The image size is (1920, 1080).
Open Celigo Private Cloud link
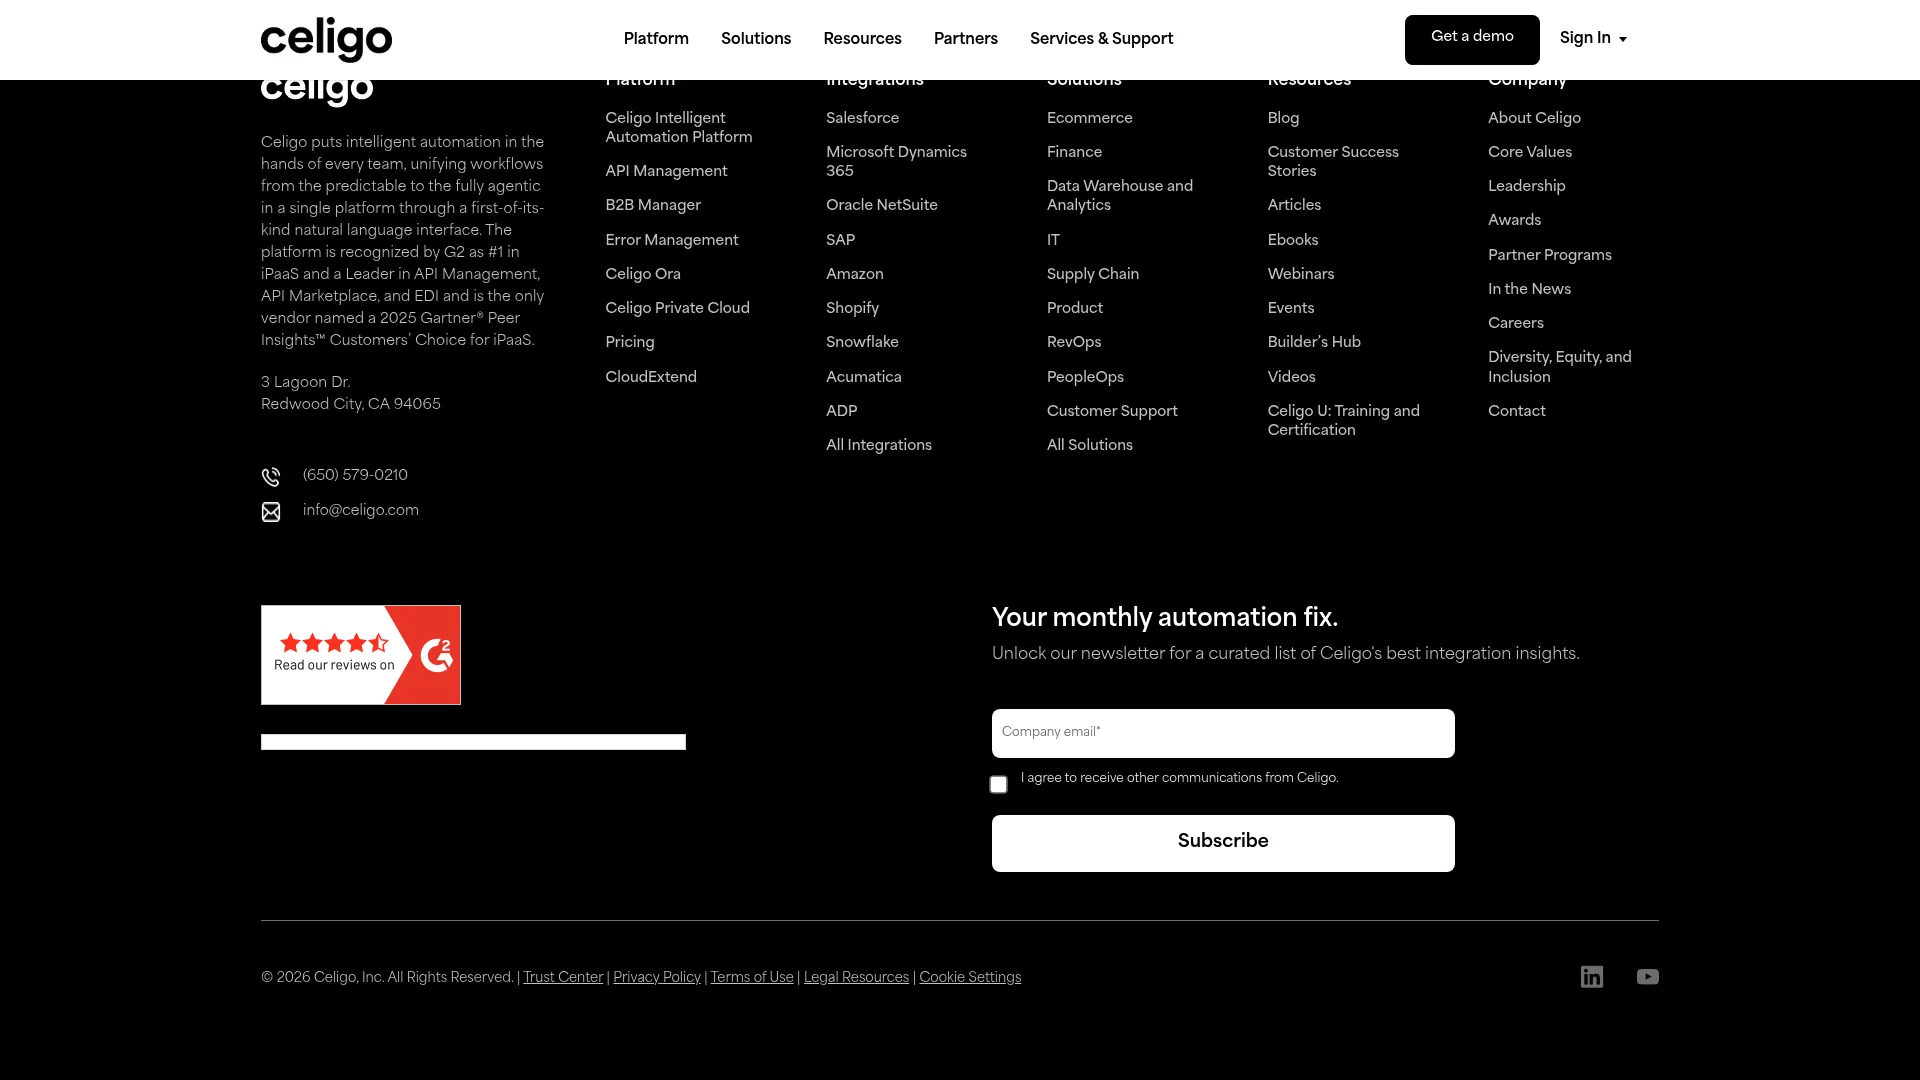(677, 309)
